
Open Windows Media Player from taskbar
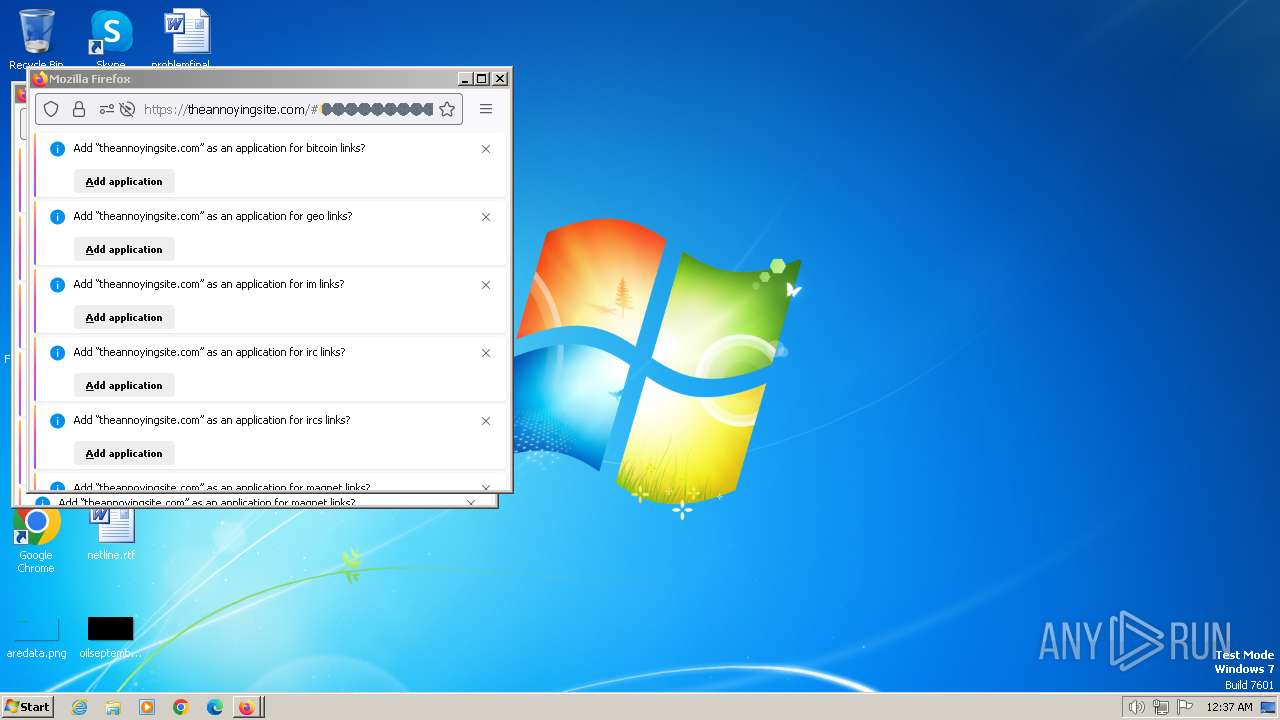(x=147, y=707)
